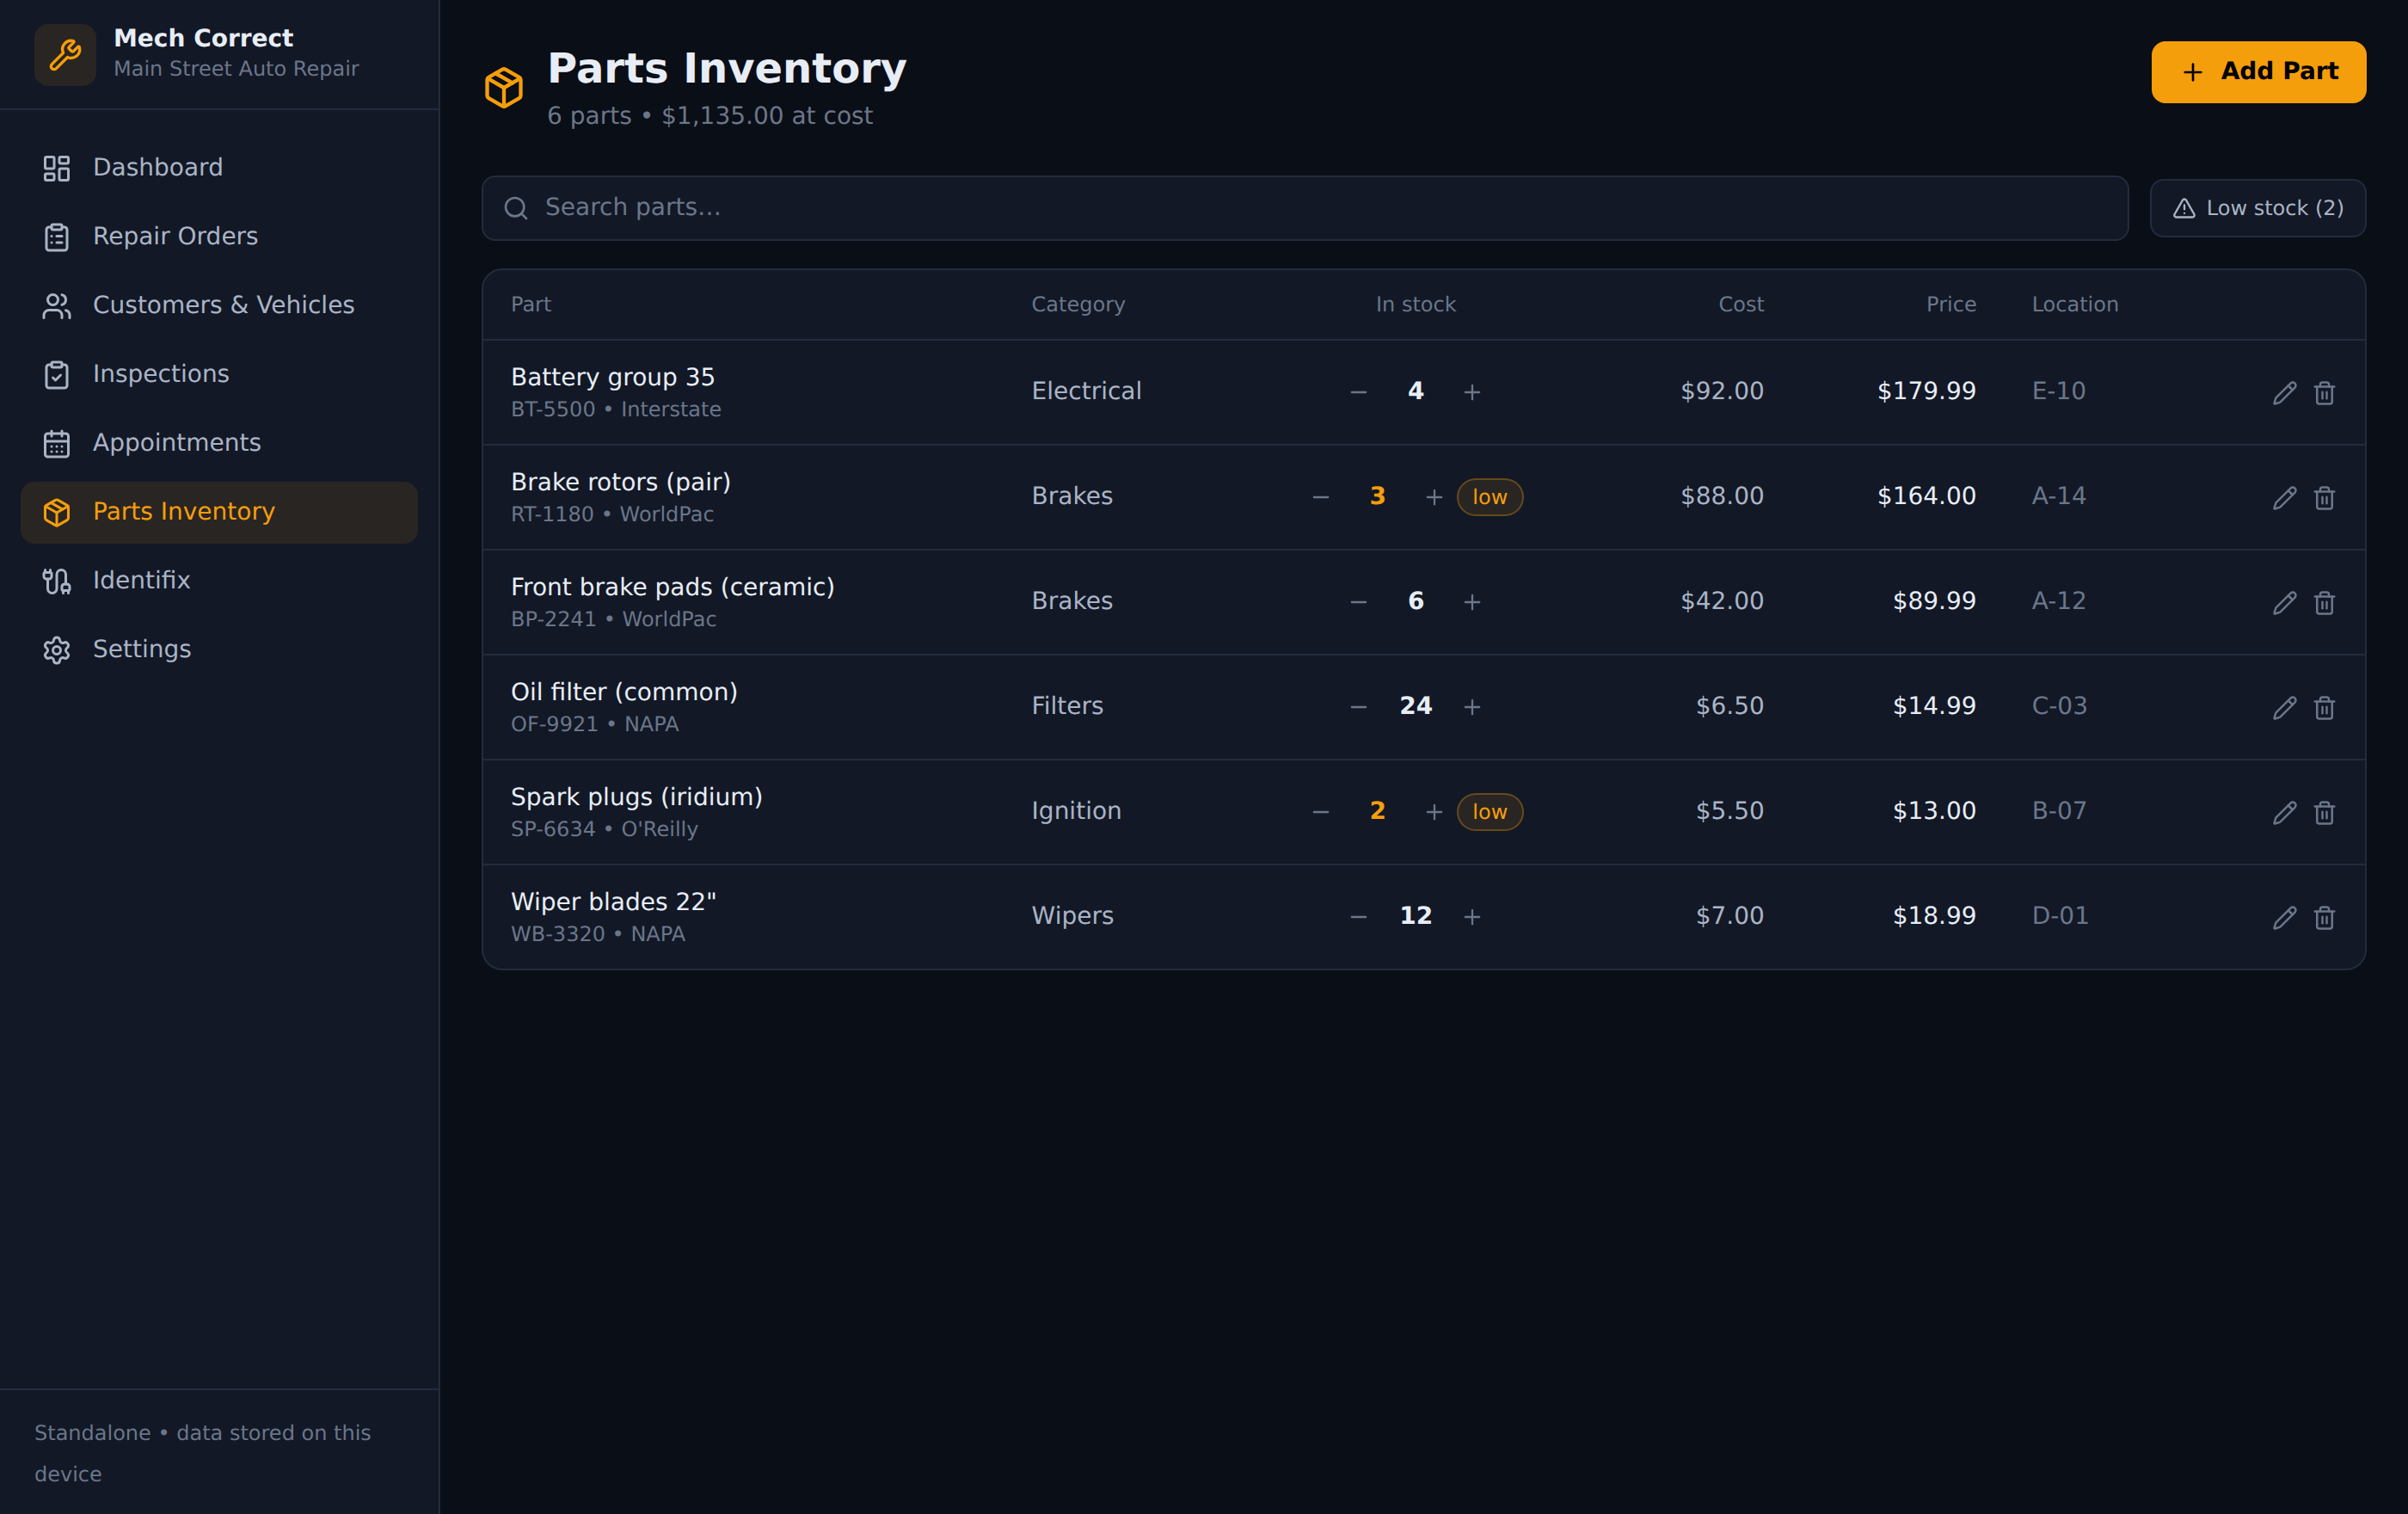
Task: Click the Location column header
Action: pyautogui.click(x=2075, y=304)
